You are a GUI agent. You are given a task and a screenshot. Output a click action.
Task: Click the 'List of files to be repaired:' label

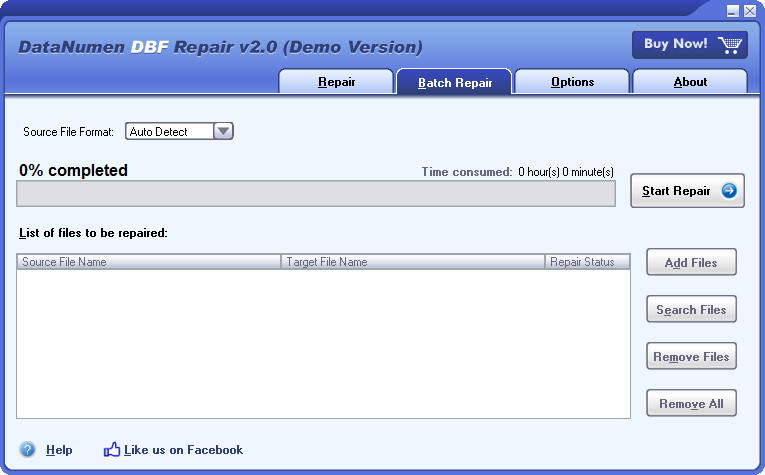[93, 233]
